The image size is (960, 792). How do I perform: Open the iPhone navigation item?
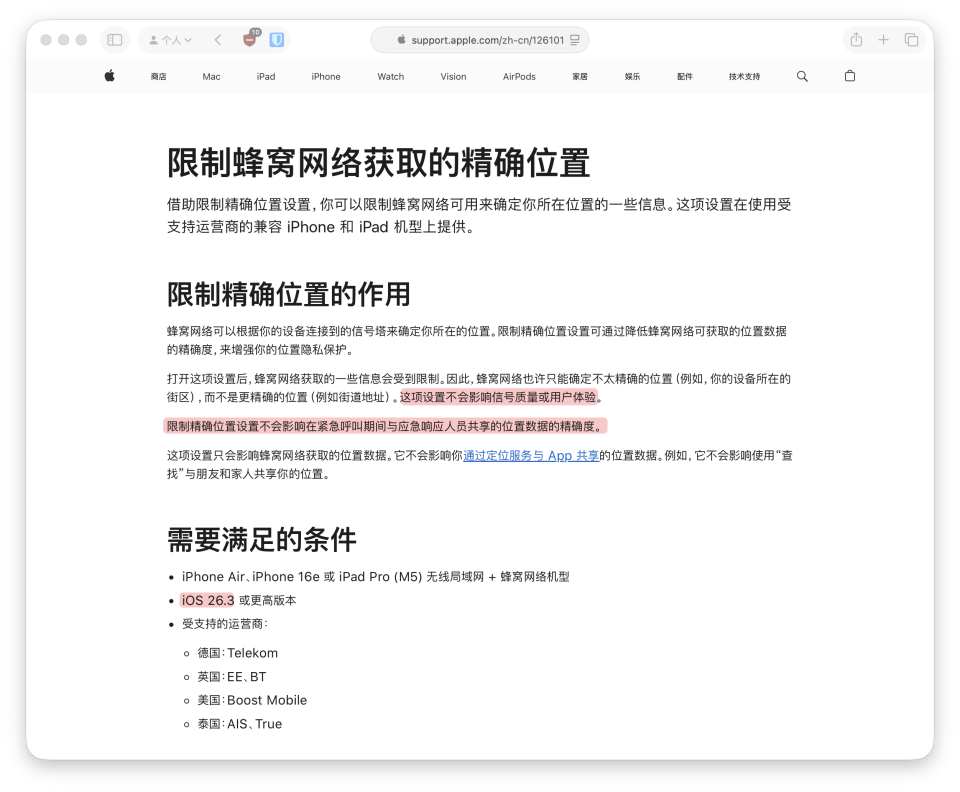(326, 77)
